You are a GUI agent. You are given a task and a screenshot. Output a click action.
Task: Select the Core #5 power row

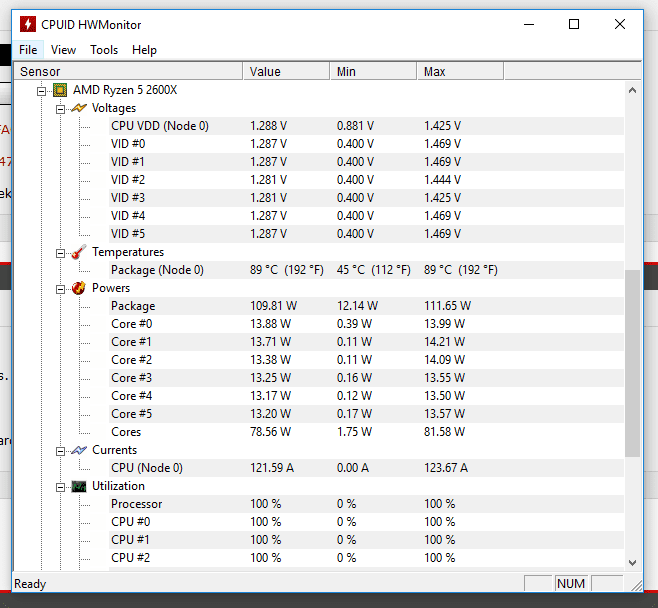coord(366,414)
